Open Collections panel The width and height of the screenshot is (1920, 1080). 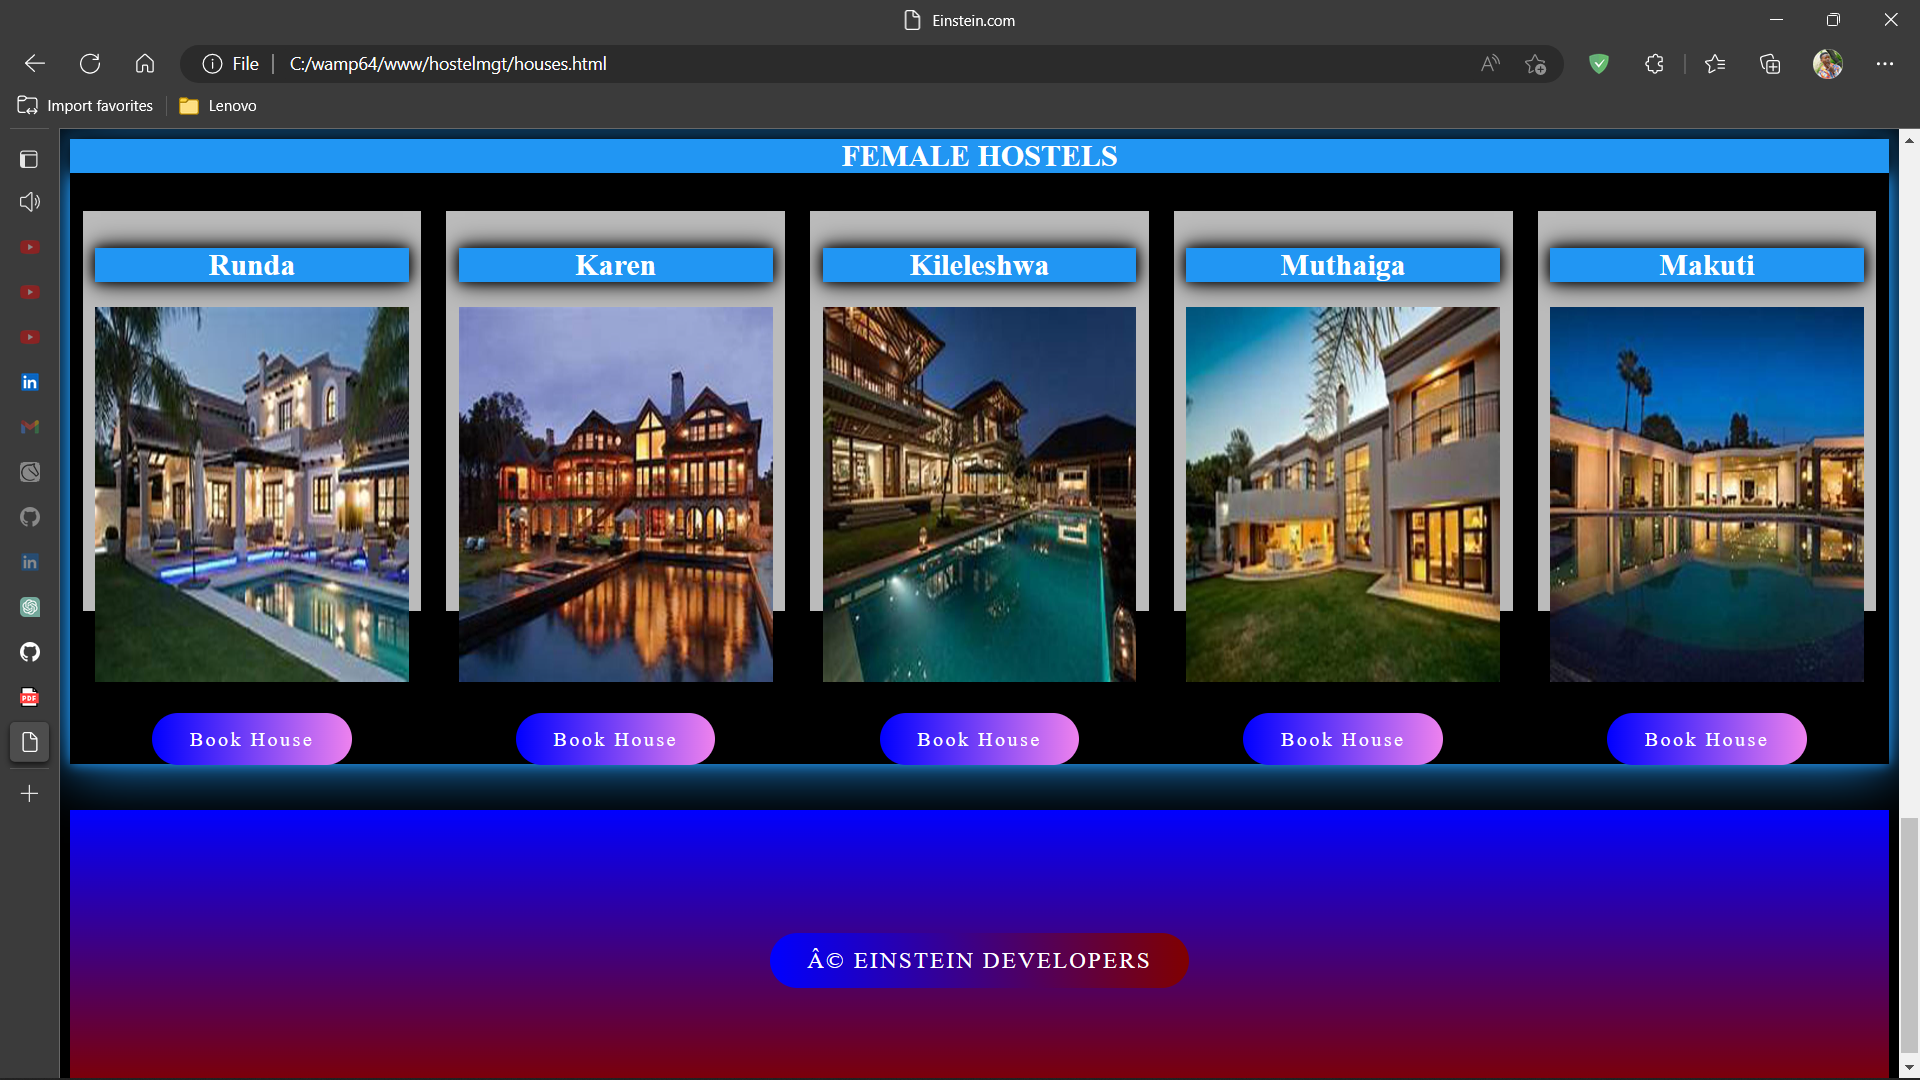coord(1770,64)
